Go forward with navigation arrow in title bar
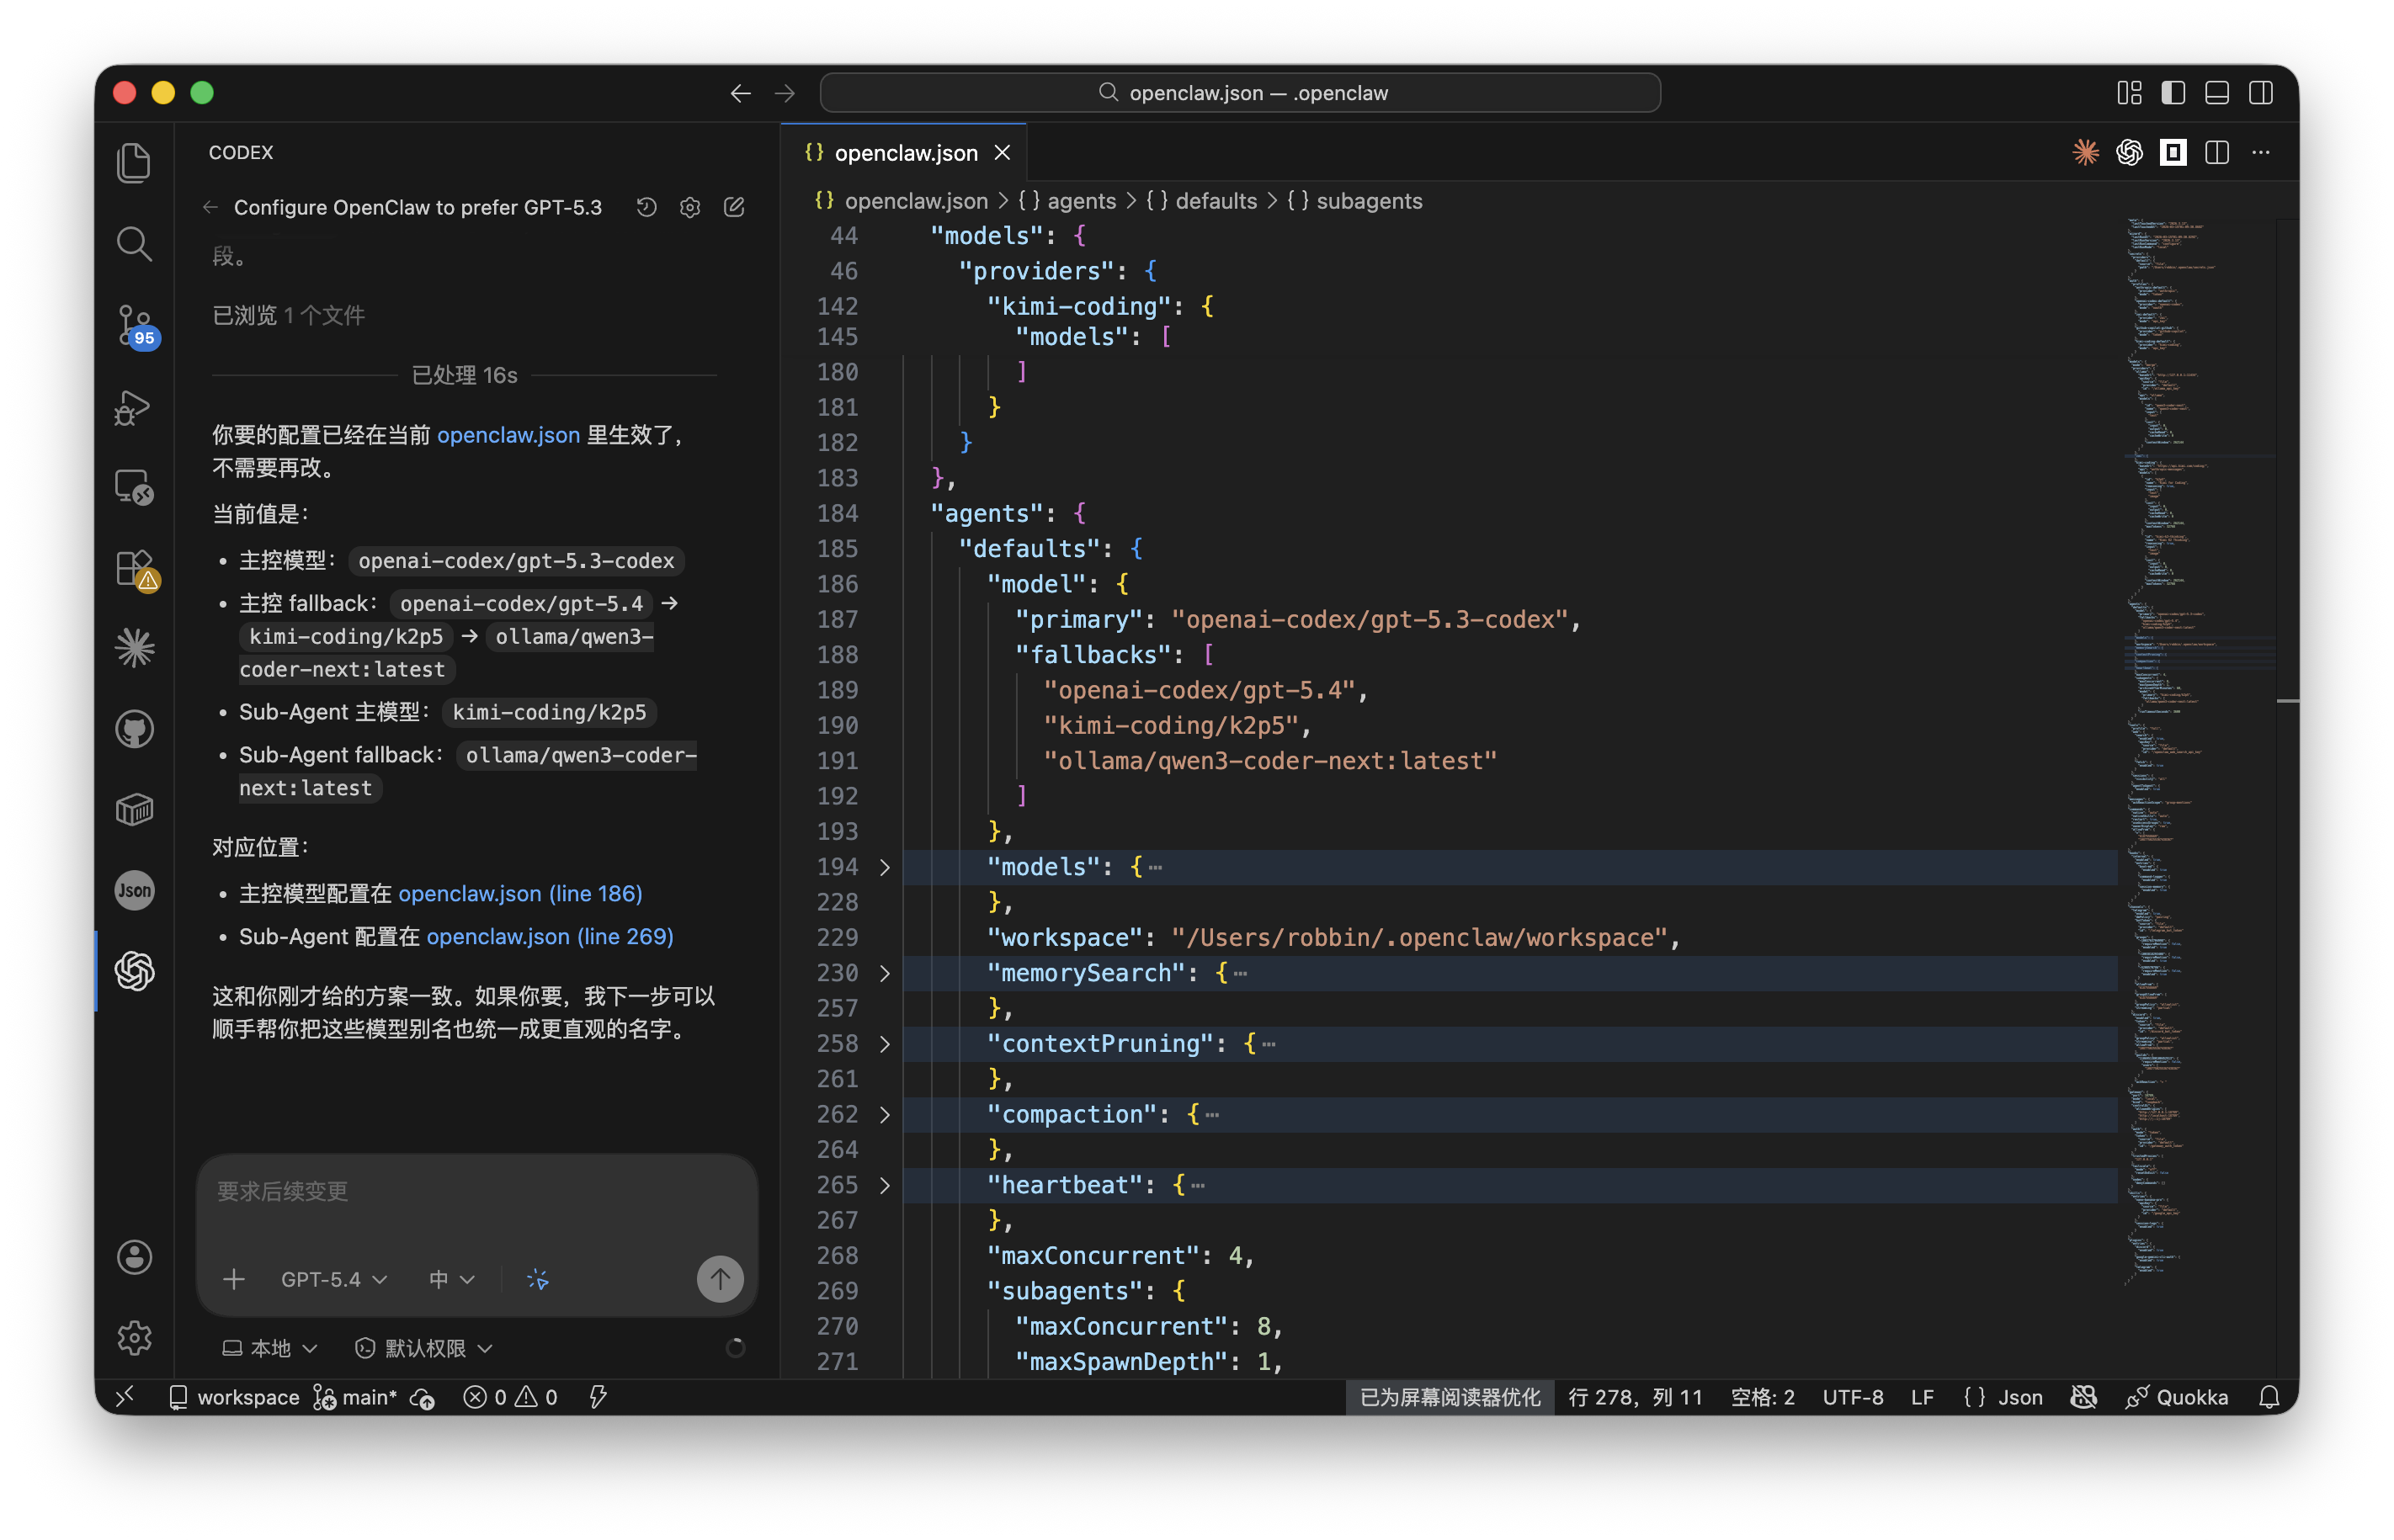The image size is (2394, 1540). coord(785,93)
